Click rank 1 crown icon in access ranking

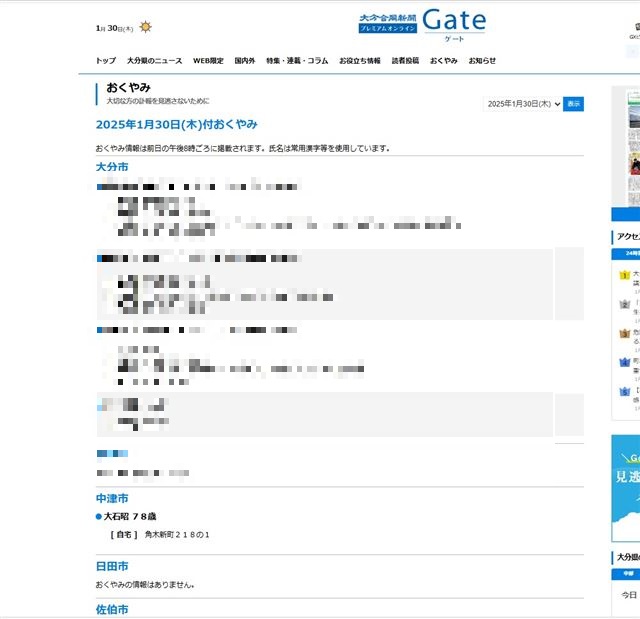click(x=624, y=275)
